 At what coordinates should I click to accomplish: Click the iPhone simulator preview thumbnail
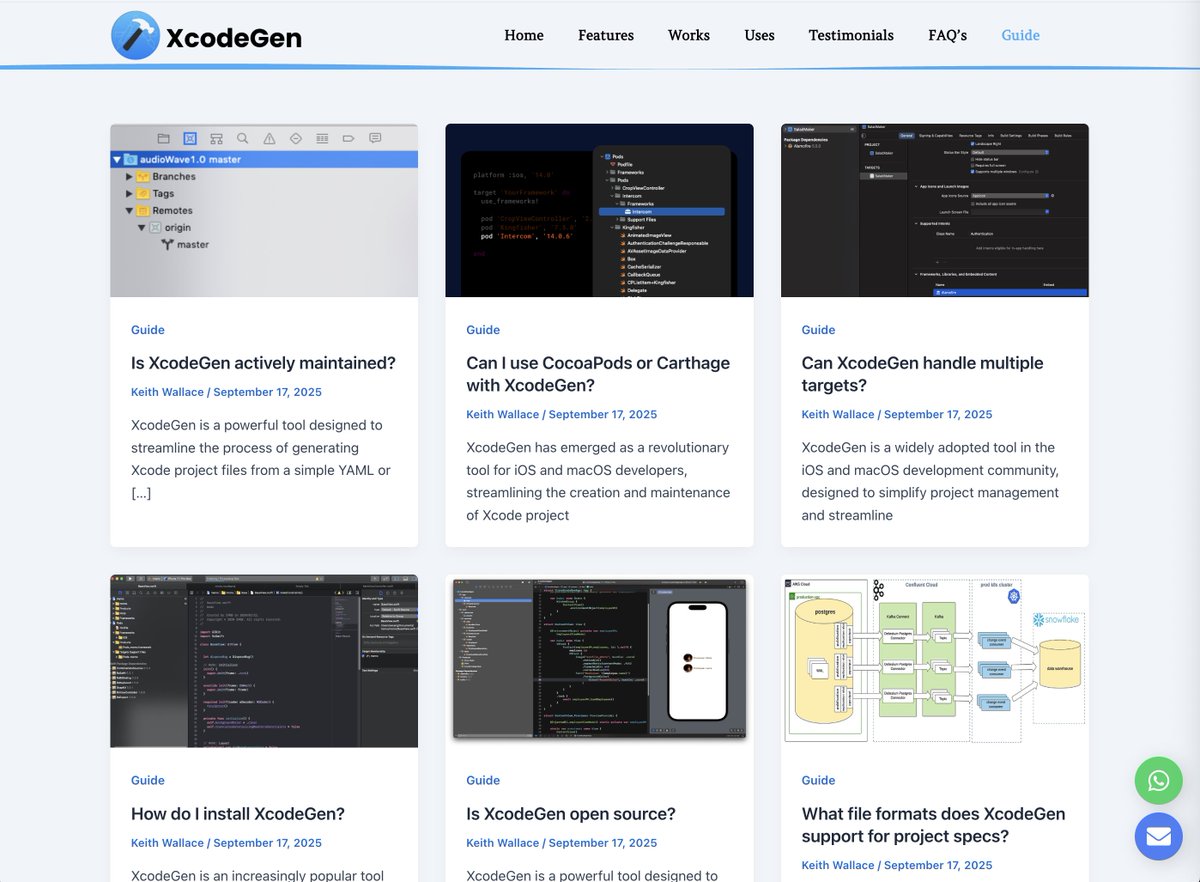[599, 661]
